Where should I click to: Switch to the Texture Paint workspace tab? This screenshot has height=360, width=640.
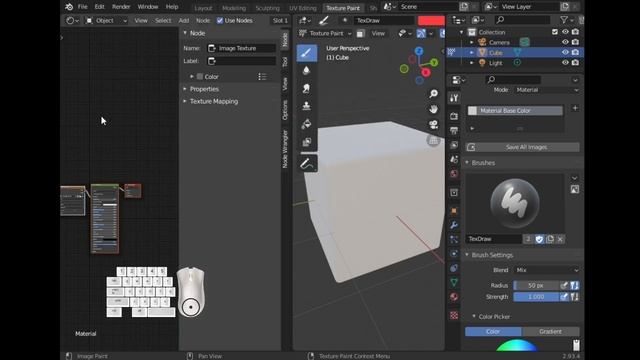tap(343, 8)
